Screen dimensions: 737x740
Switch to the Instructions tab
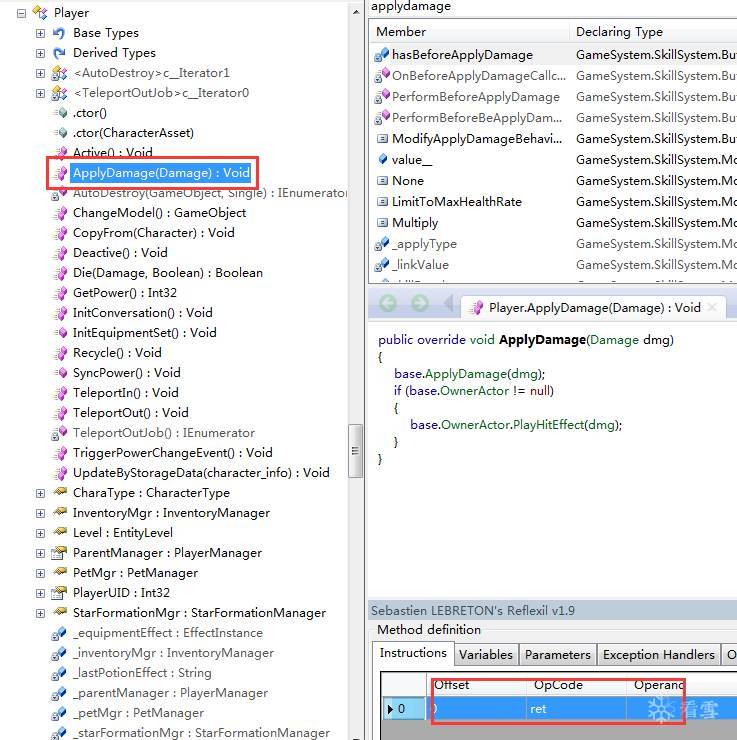coord(413,653)
